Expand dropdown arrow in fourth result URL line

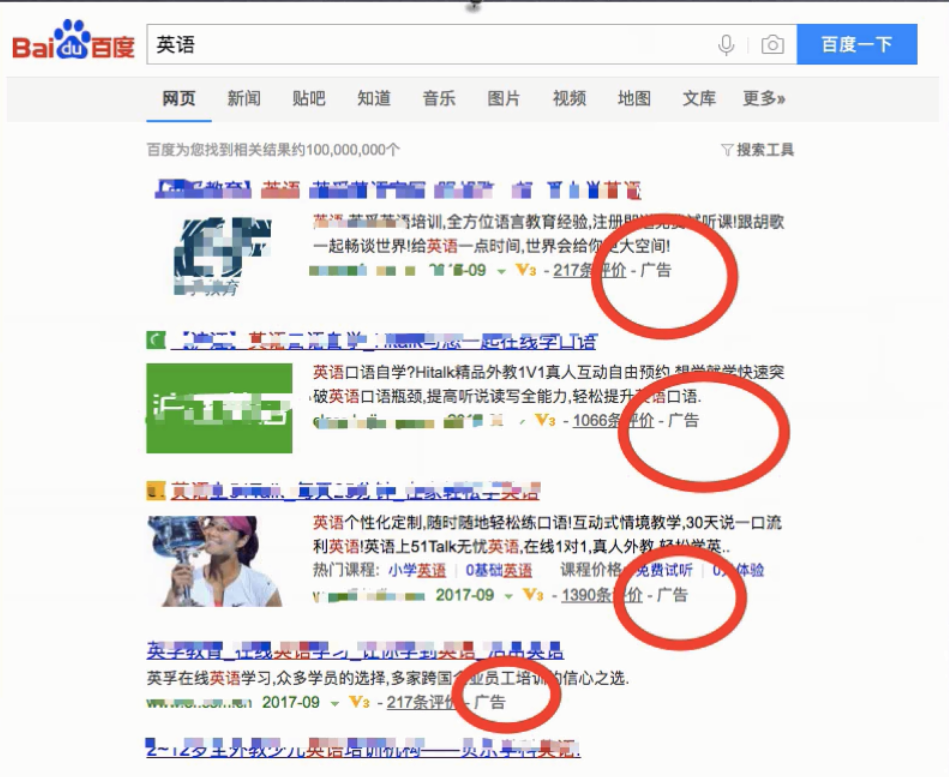335,703
